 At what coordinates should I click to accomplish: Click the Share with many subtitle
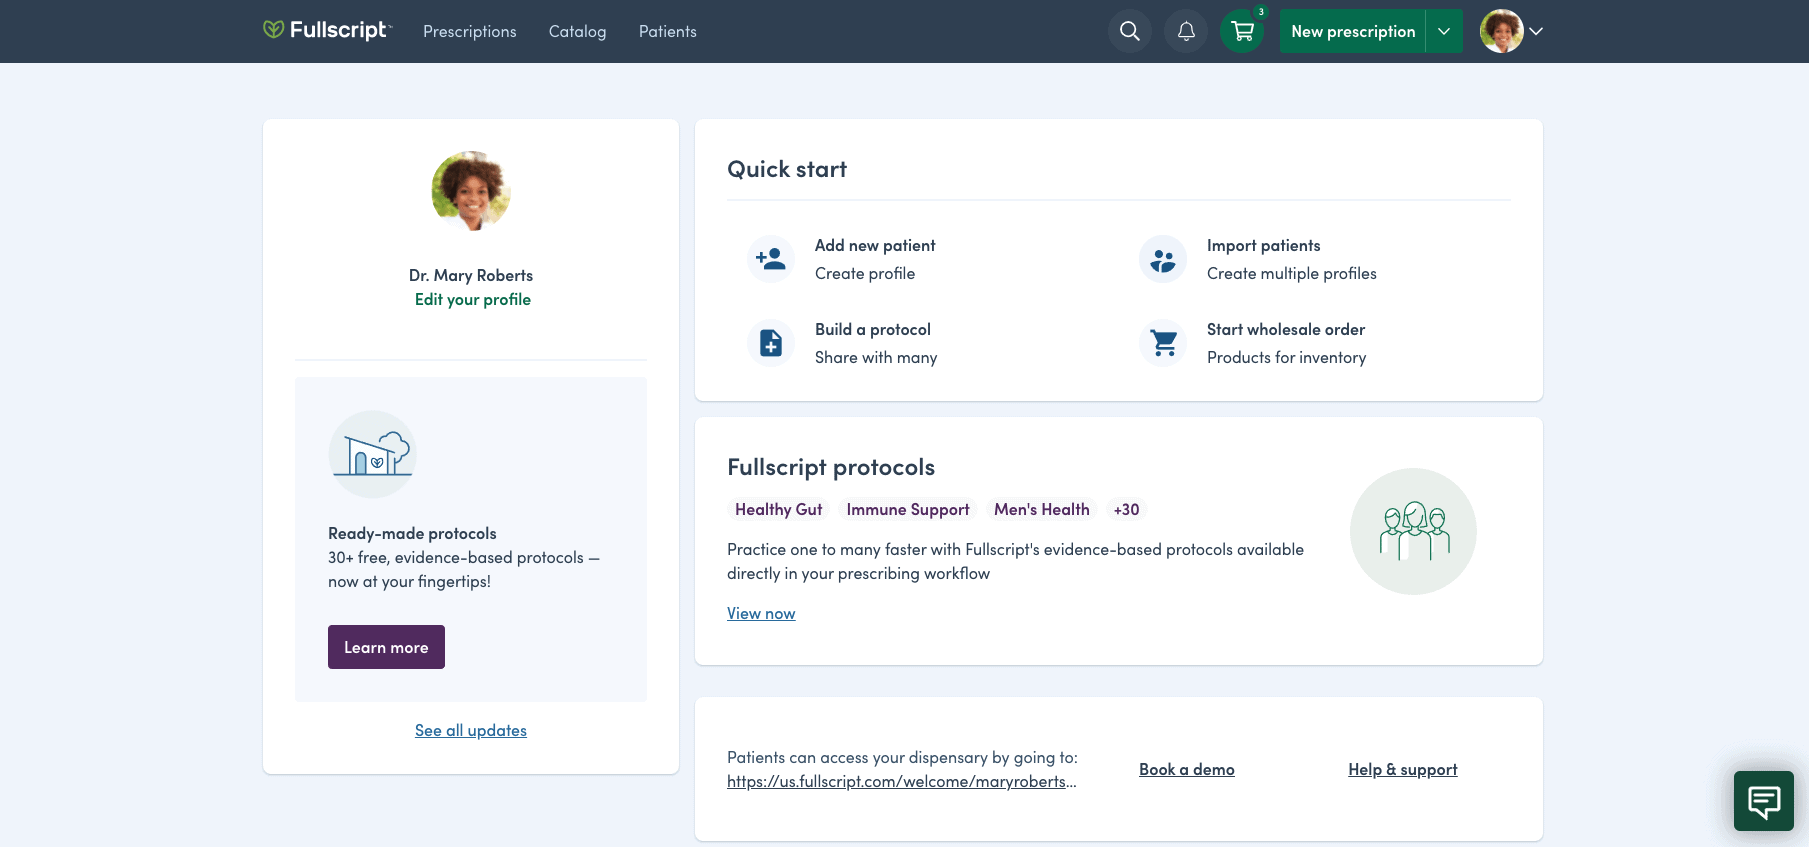coord(876,357)
